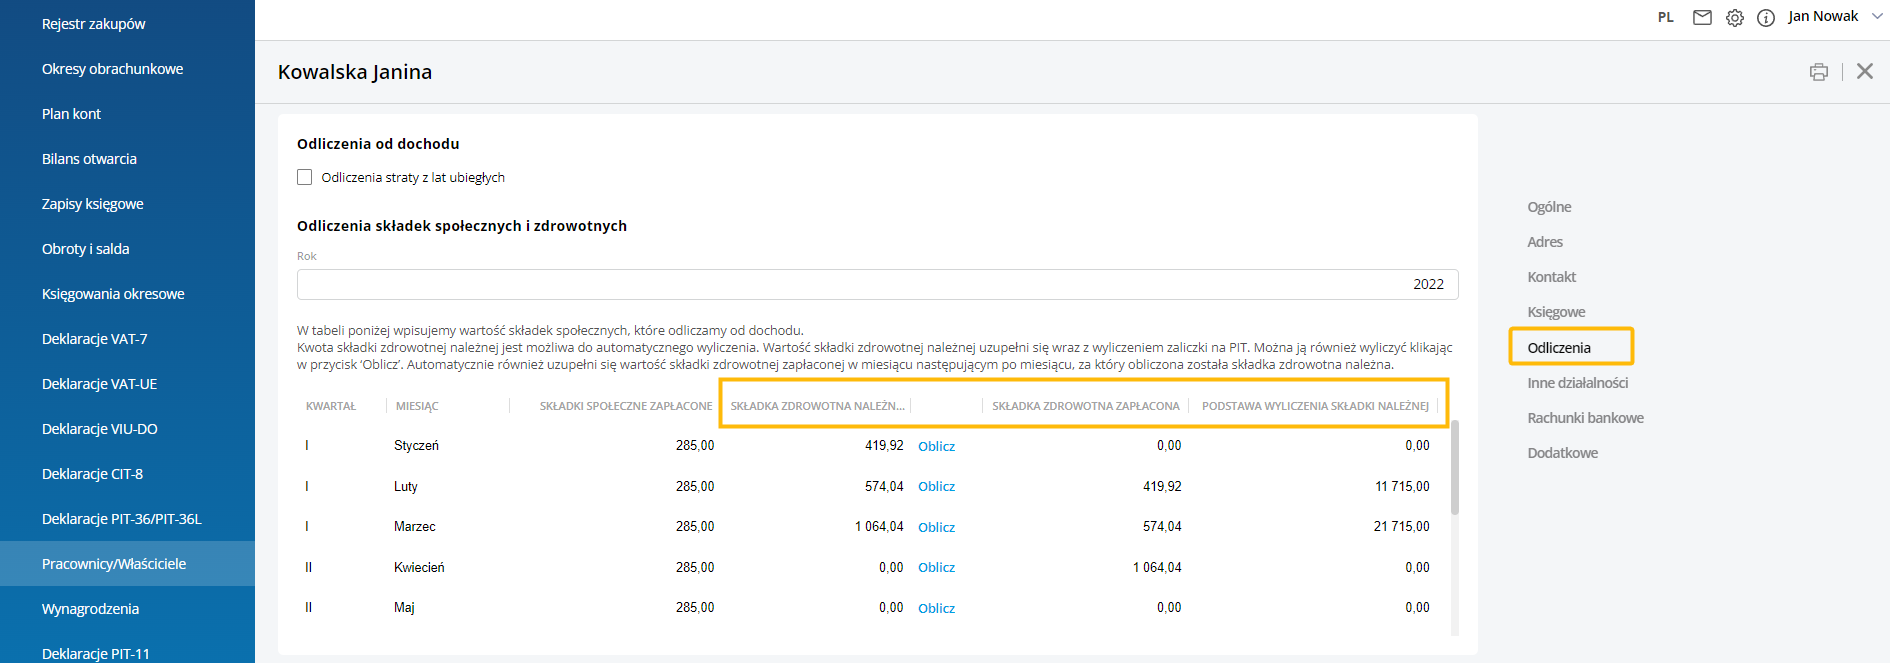The height and width of the screenshot is (663, 1890).
Task: Enable Odliczenia straty z lat ubiegłych checkbox
Action: pos(305,177)
